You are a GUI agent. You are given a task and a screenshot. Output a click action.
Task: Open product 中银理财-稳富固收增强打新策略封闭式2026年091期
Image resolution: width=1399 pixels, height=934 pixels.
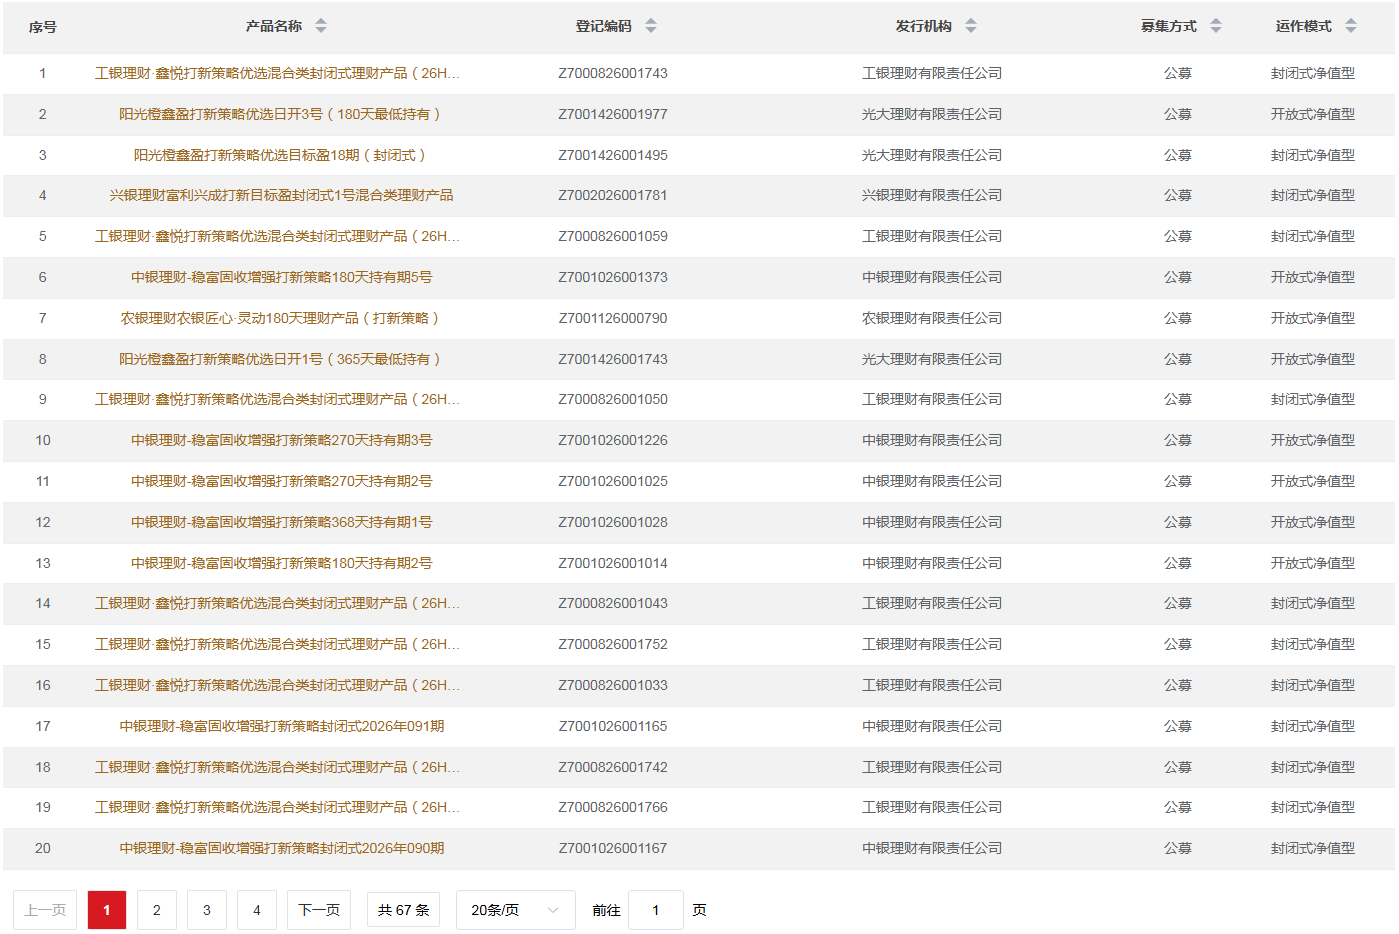(x=281, y=726)
